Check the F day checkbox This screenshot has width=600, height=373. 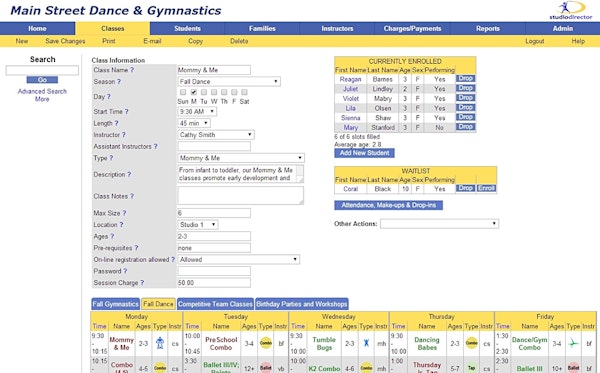[x=234, y=92]
